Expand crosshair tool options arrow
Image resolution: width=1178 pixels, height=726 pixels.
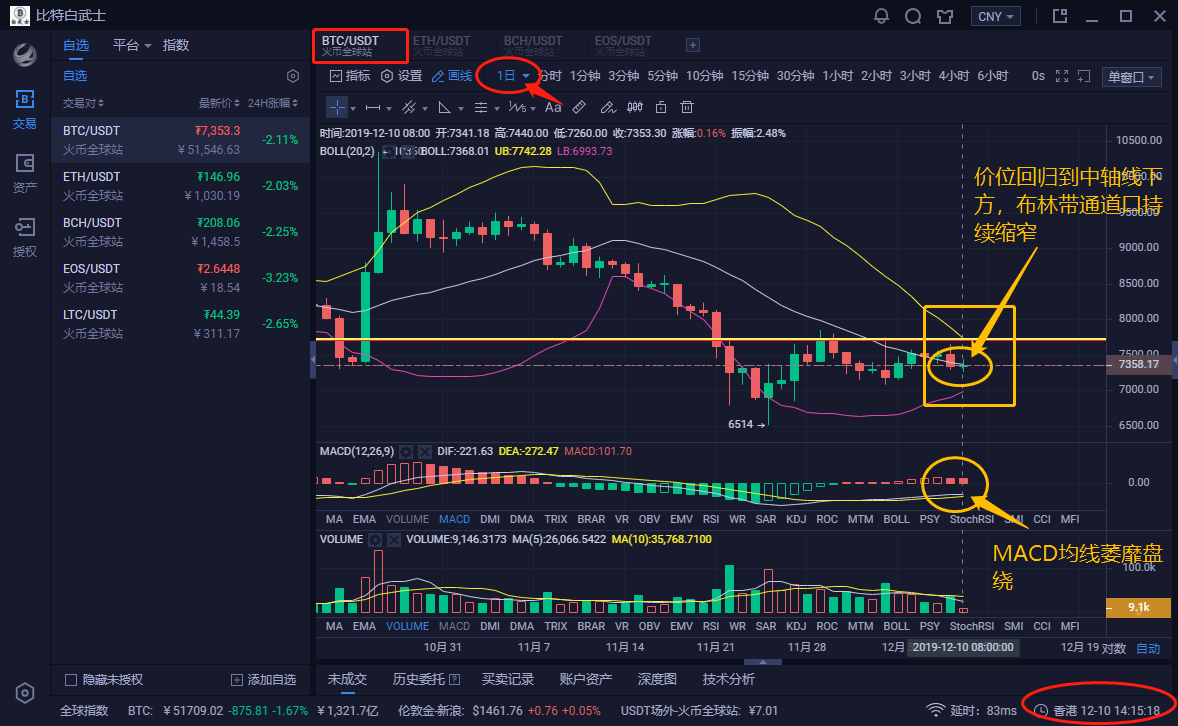[x=352, y=109]
